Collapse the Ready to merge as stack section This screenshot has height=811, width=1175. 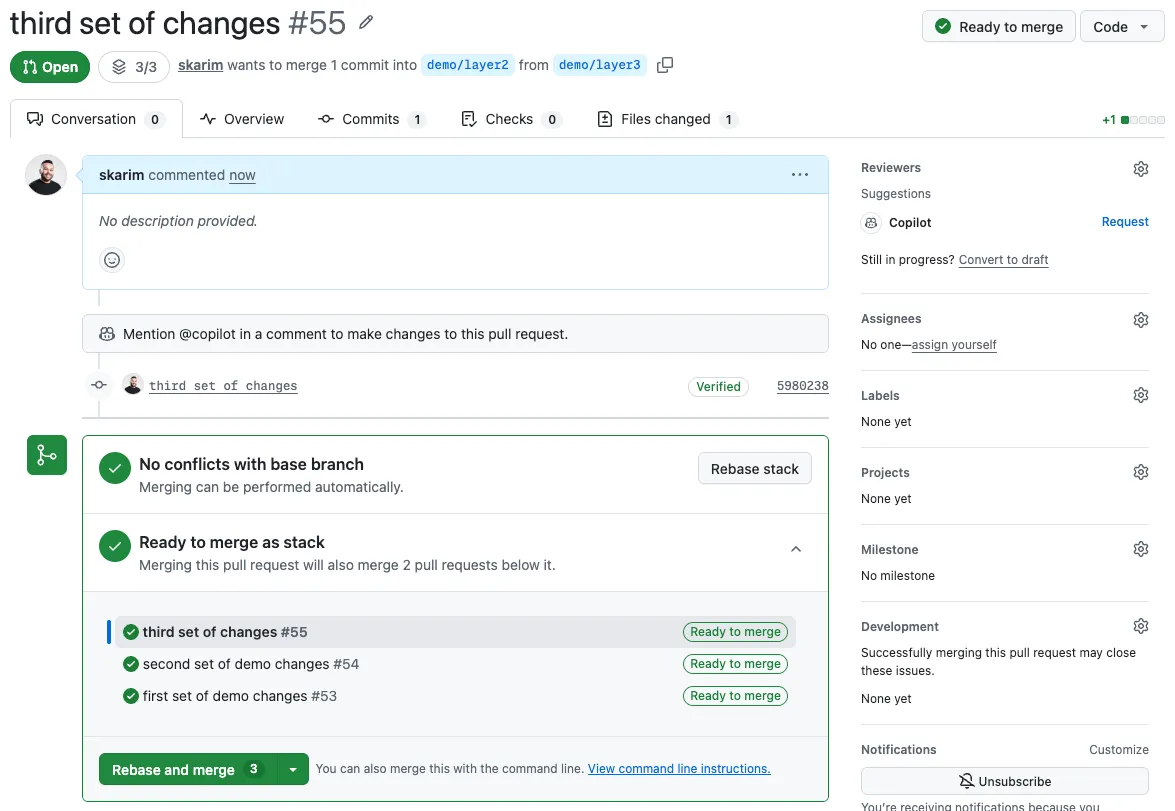795,549
